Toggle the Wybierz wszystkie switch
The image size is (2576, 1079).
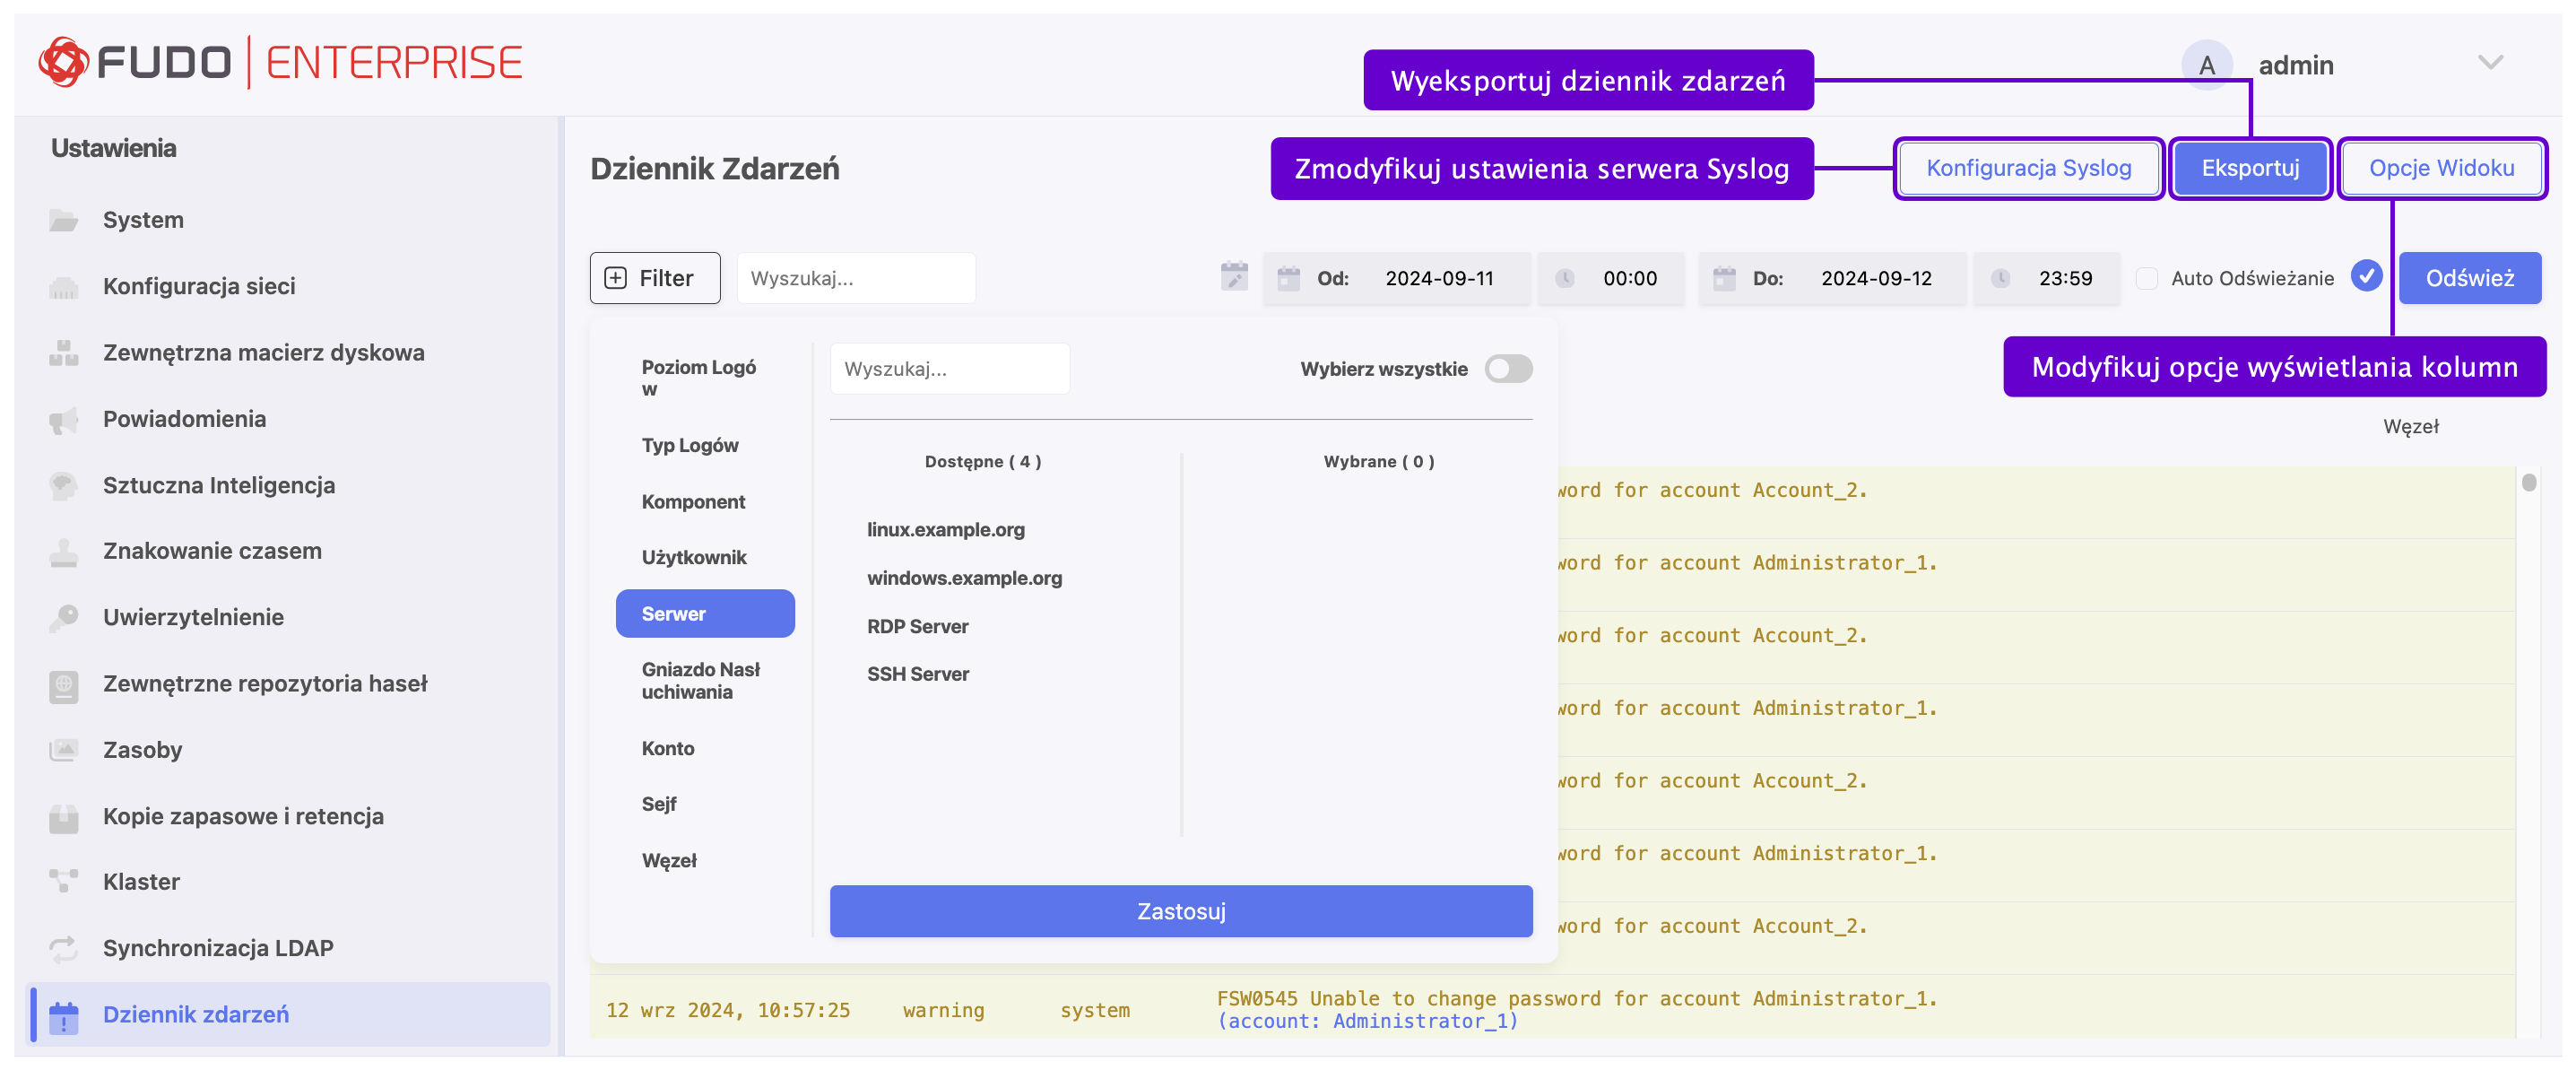tap(1508, 369)
